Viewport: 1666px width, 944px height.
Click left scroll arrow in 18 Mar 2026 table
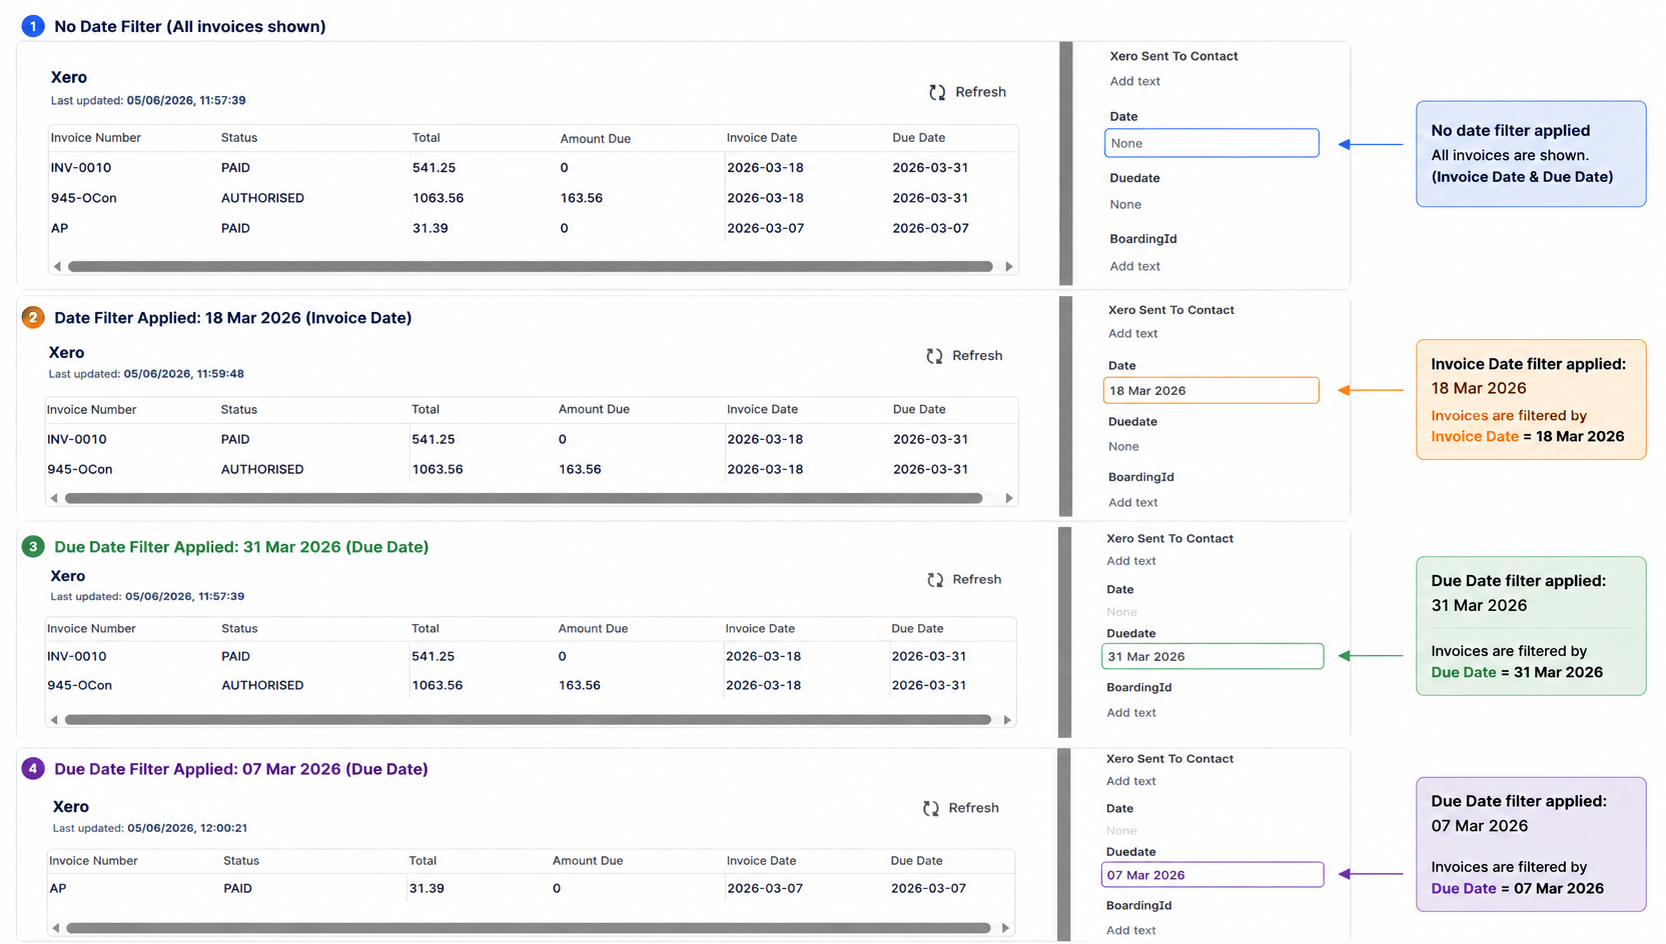[54, 498]
